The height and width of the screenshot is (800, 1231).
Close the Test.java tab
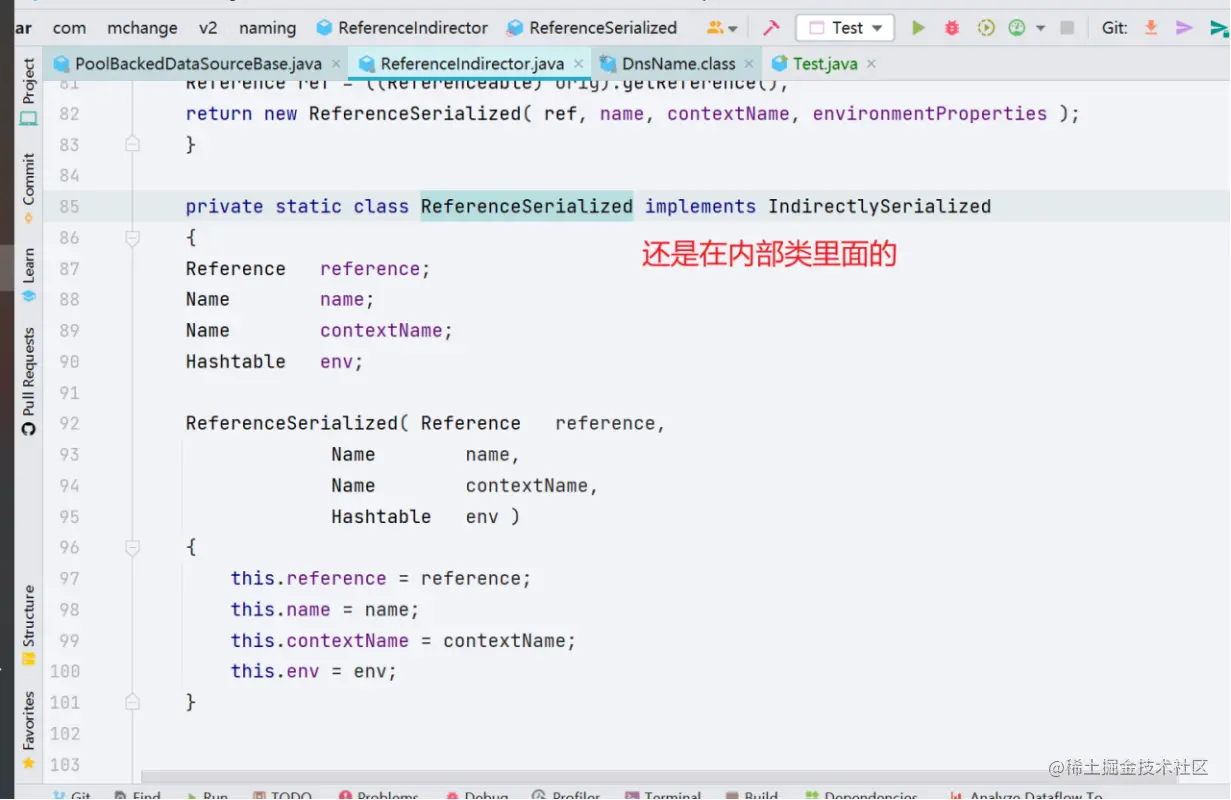pos(871,64)
